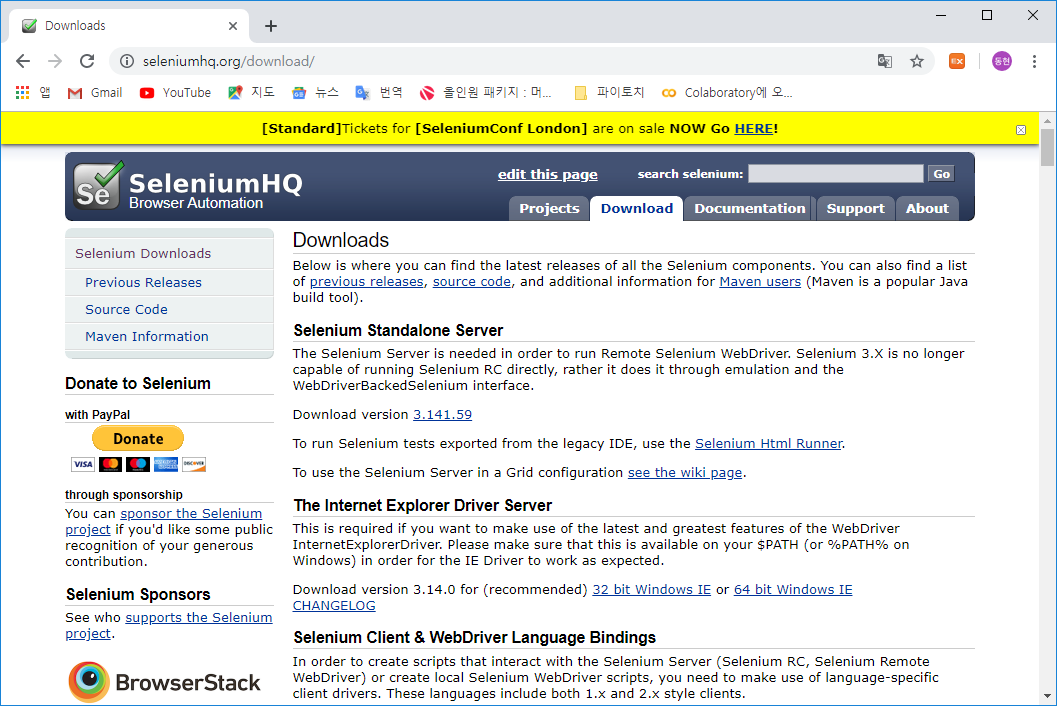Screen dimensions: 1057x706
Task: Click the page scrollbar up arrow
Action: (x=1047, y=120)
